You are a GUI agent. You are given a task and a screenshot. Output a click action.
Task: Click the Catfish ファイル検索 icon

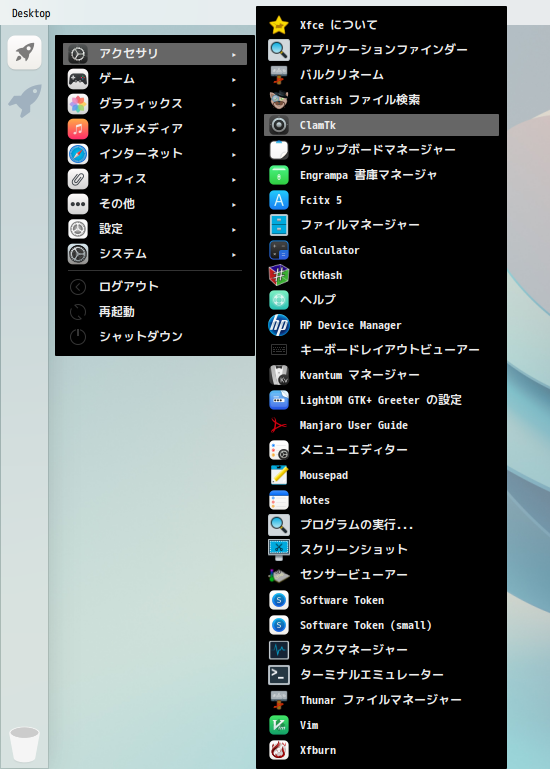[279, 100]
